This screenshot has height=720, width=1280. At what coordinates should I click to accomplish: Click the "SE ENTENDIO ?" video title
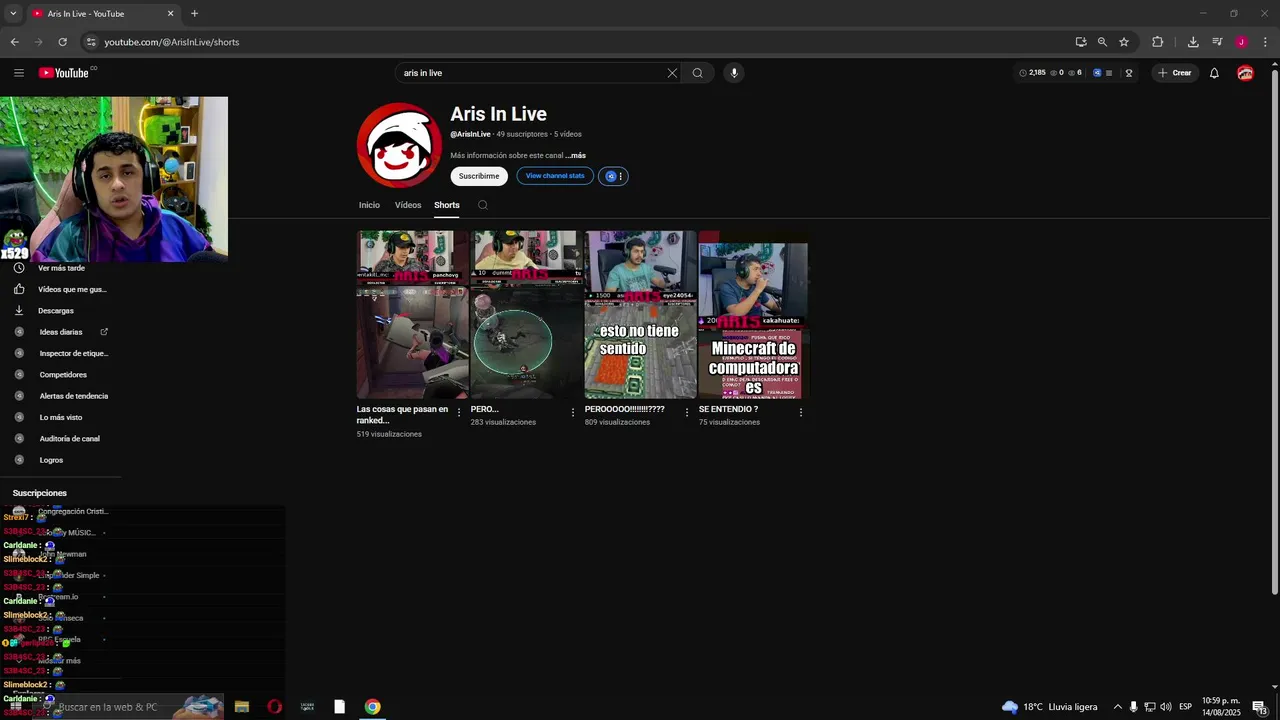click(728, 409)
